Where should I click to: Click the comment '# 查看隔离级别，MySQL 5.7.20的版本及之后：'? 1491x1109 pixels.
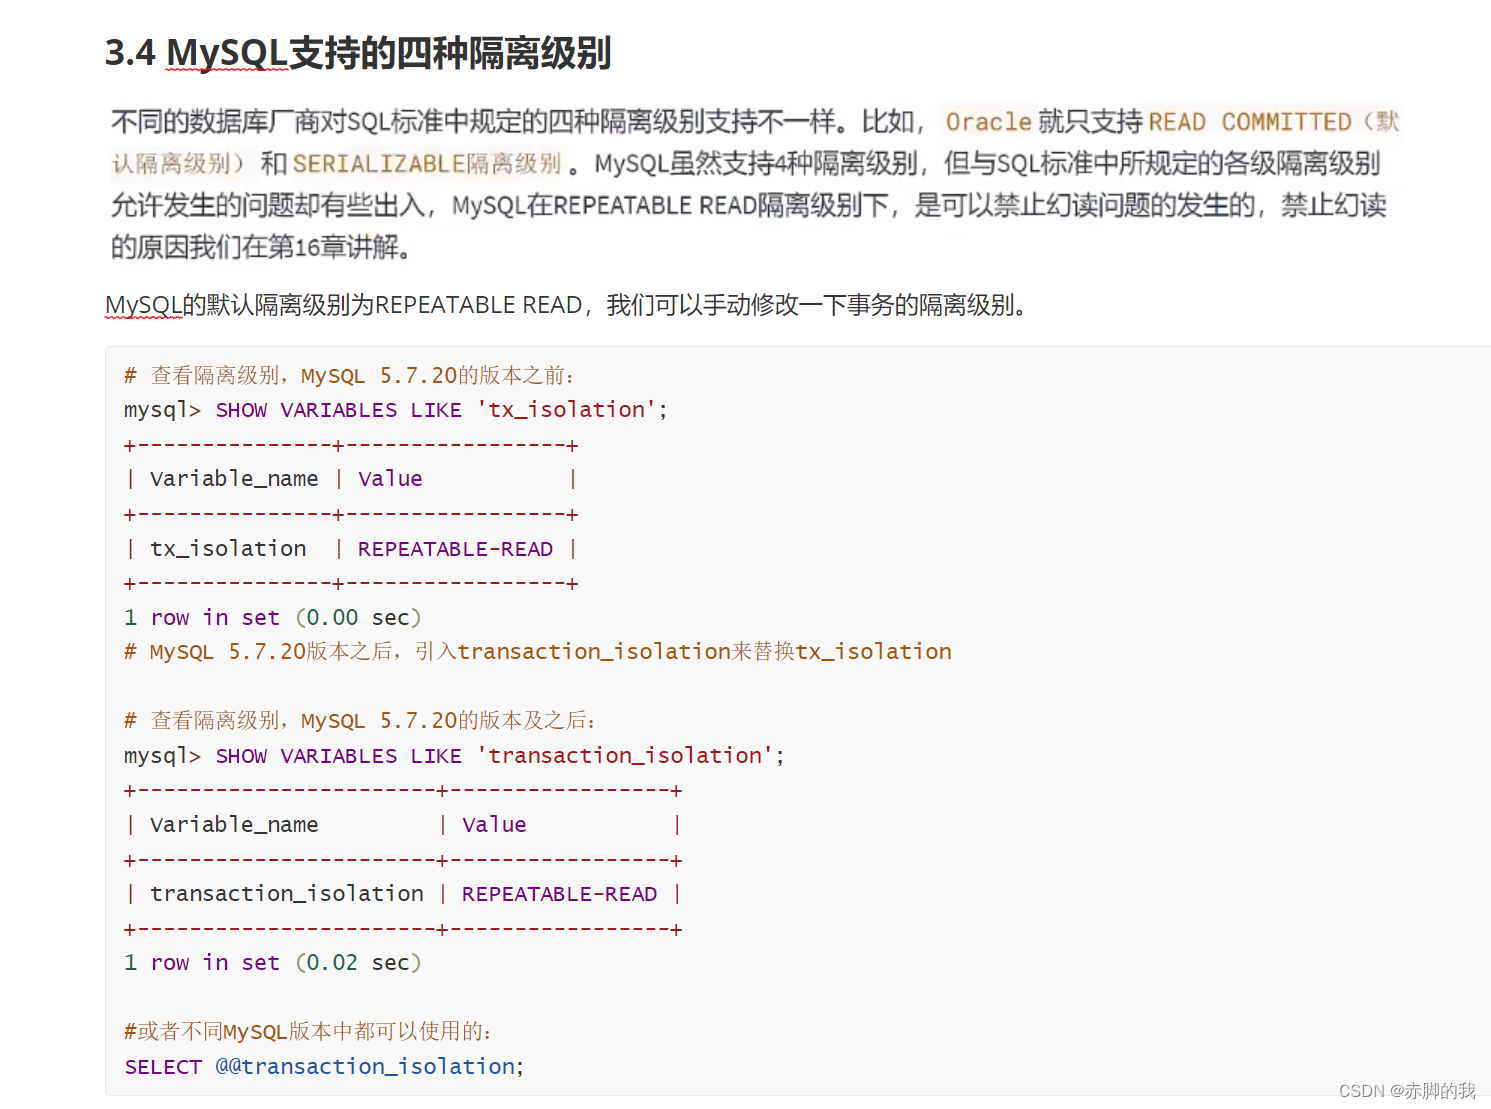coord(360,721)
